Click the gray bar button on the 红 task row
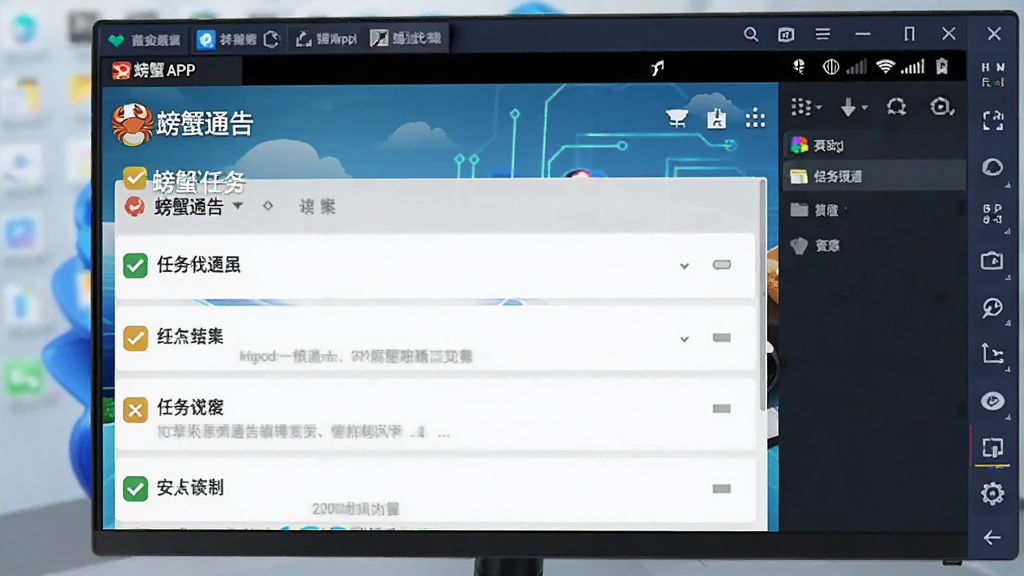Viewport: 1024px width, 576px height. pos(722,338)
